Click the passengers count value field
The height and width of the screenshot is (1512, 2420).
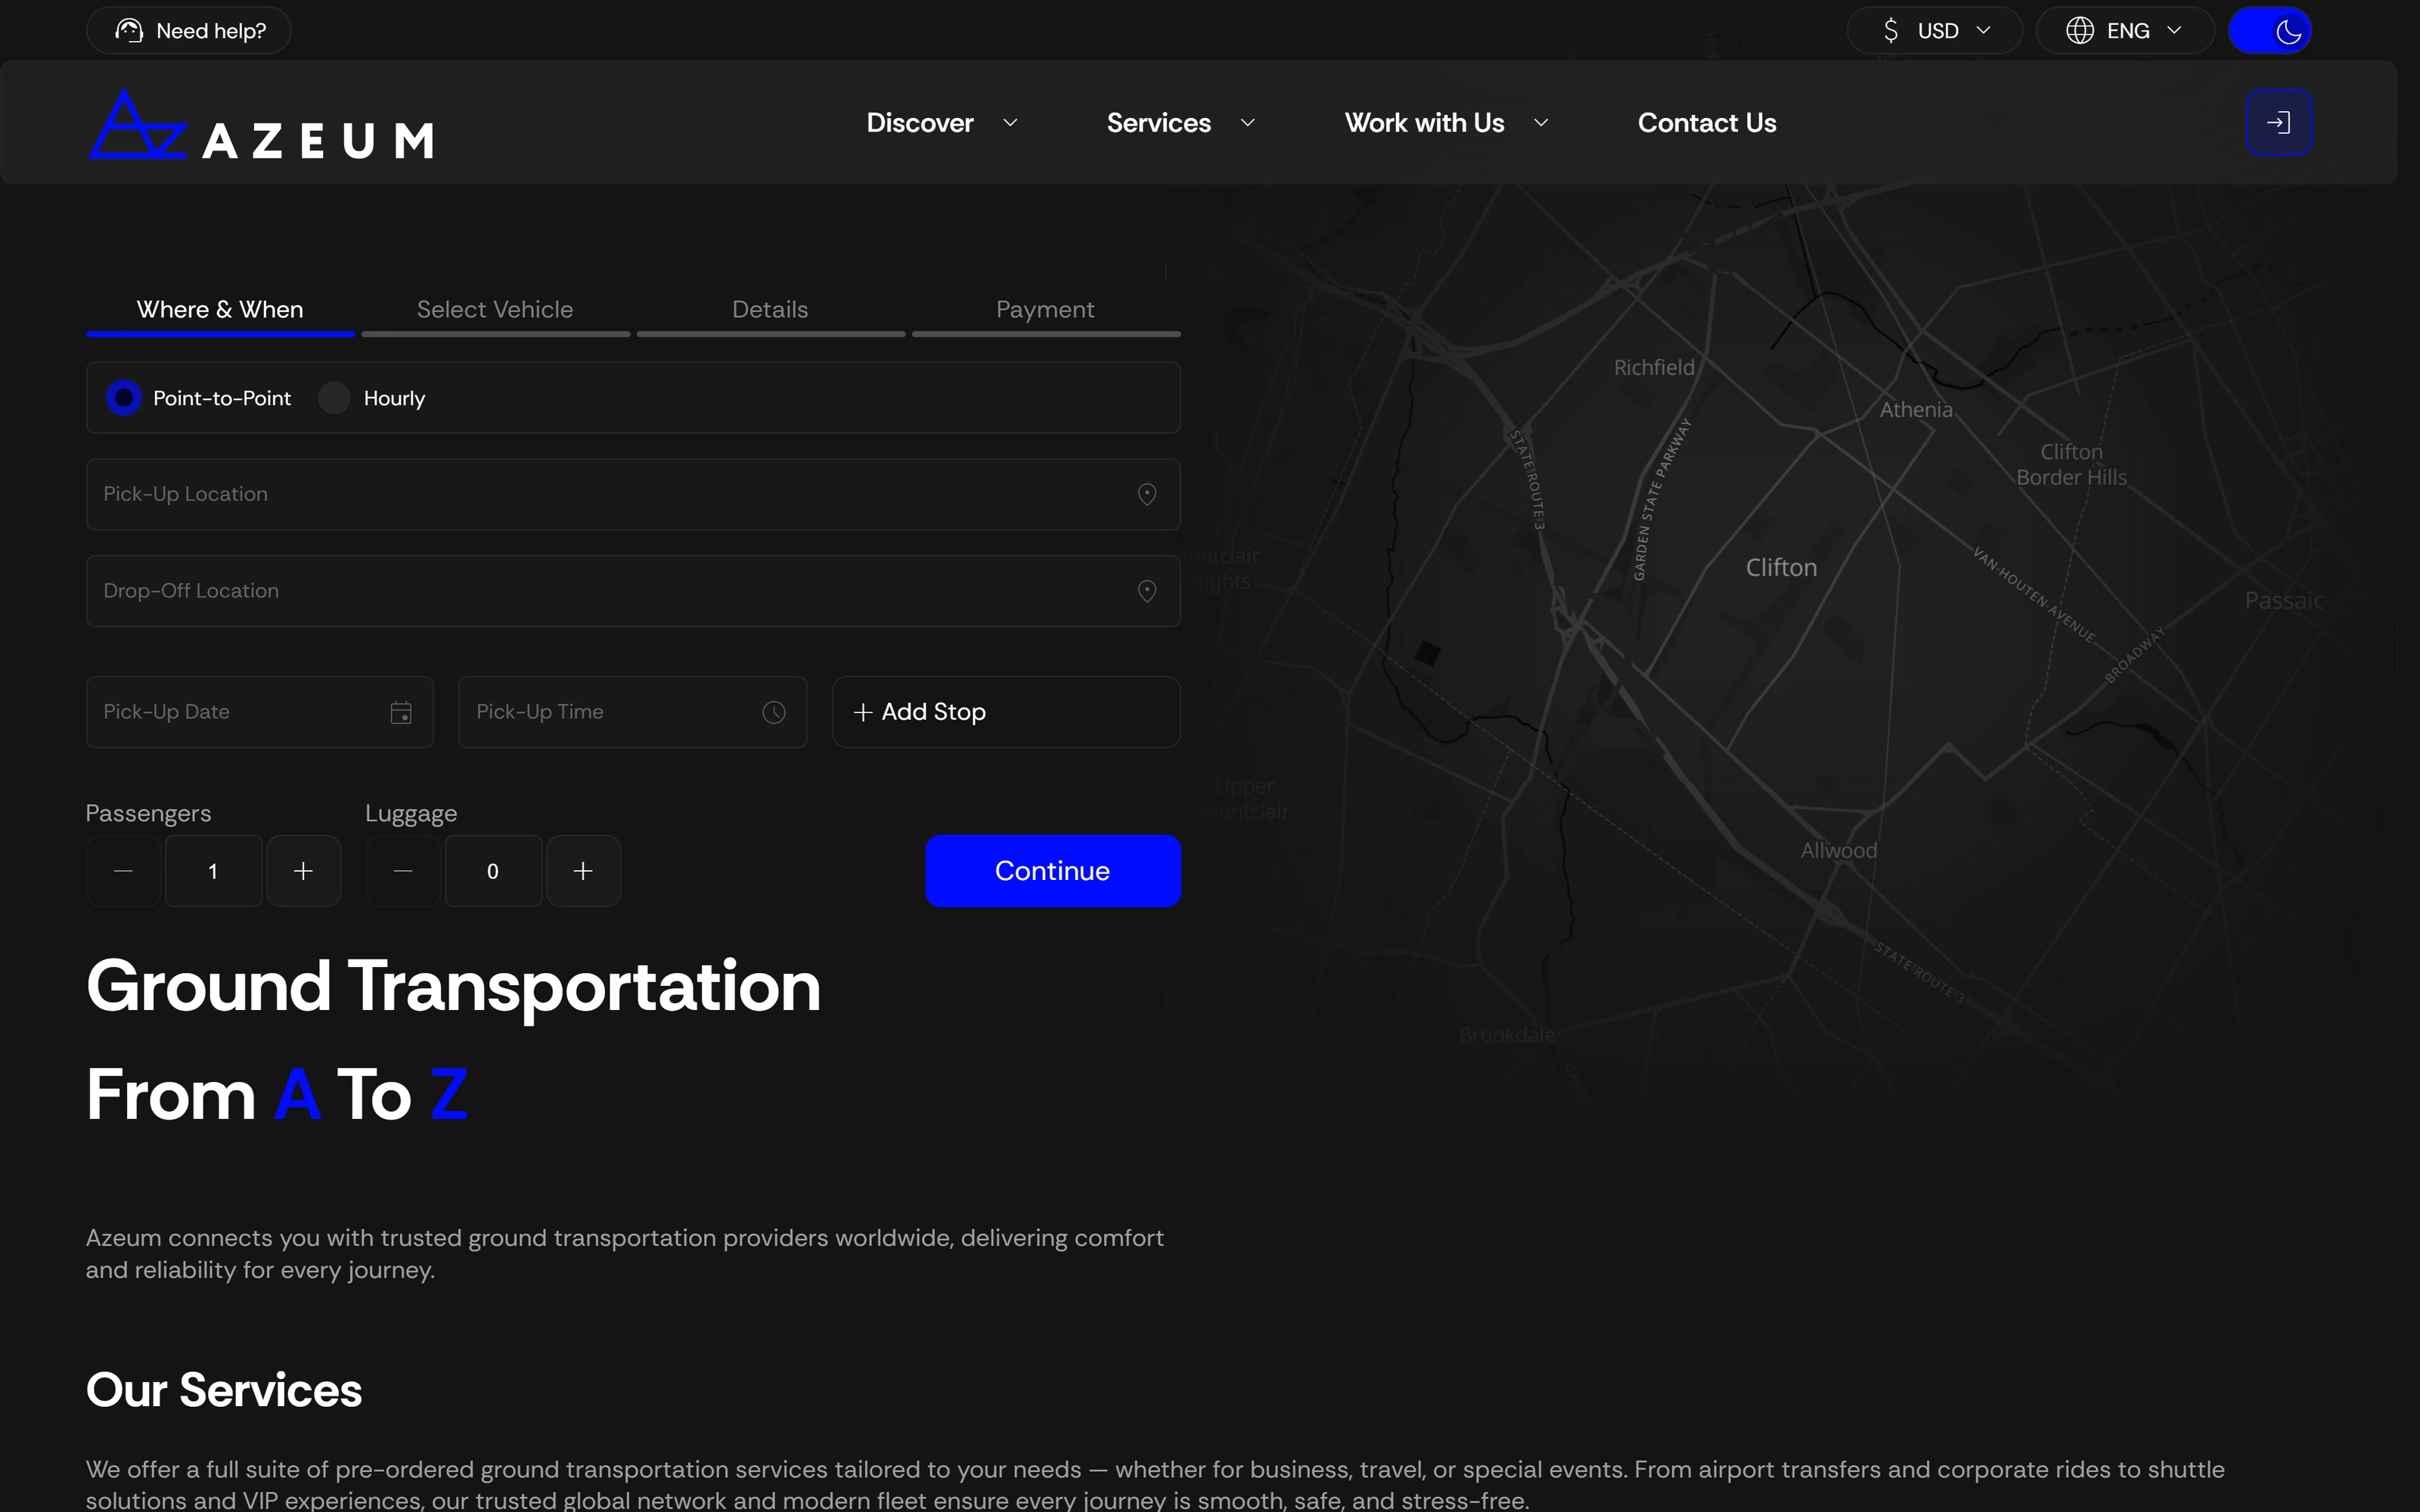pyautogui.click(x=213, y=871)
